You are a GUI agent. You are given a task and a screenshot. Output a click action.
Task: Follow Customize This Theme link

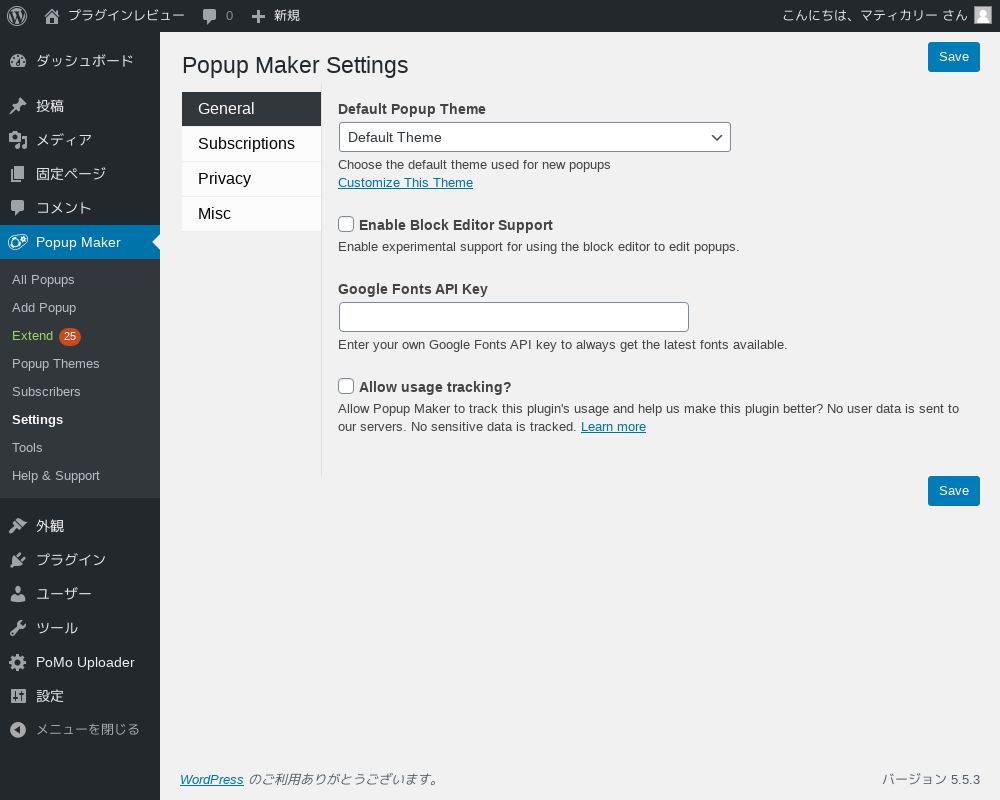[405, 182]
